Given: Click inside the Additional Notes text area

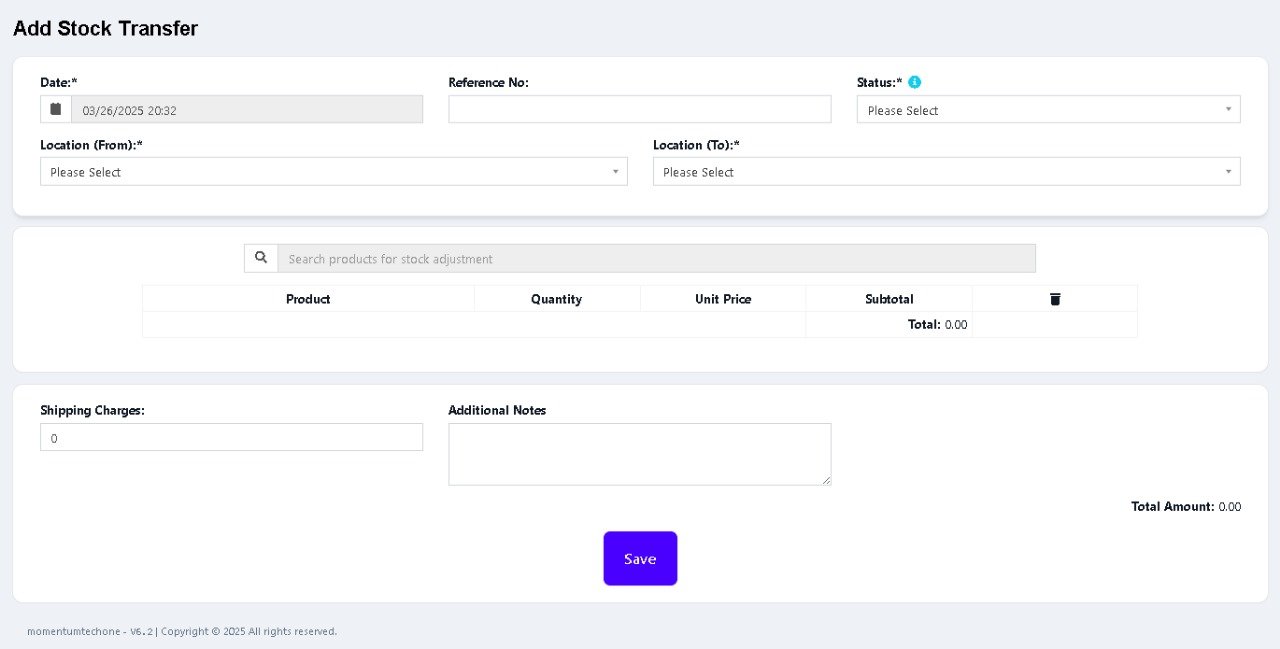Looking at the screenshot, I should [x=639, y=454].
